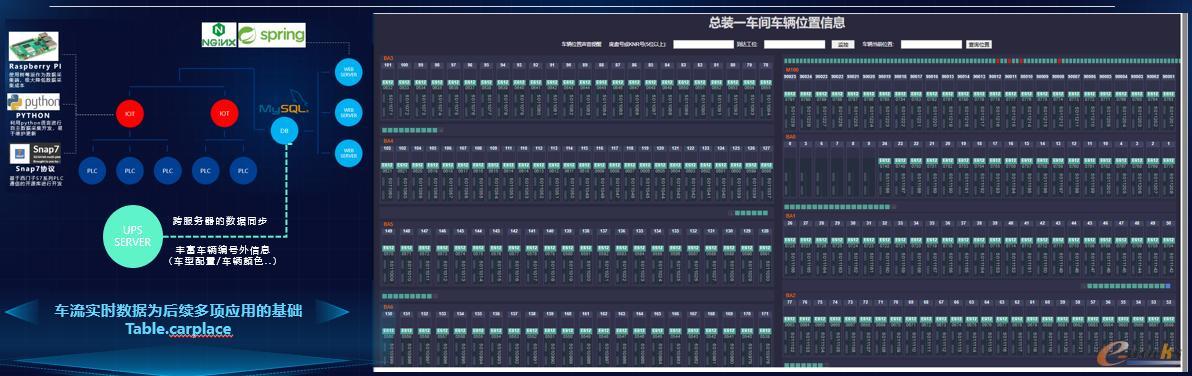Click station 102 in the BA4 row
Viewport: 1192px width, 376px height.
(x=387, y=148)
